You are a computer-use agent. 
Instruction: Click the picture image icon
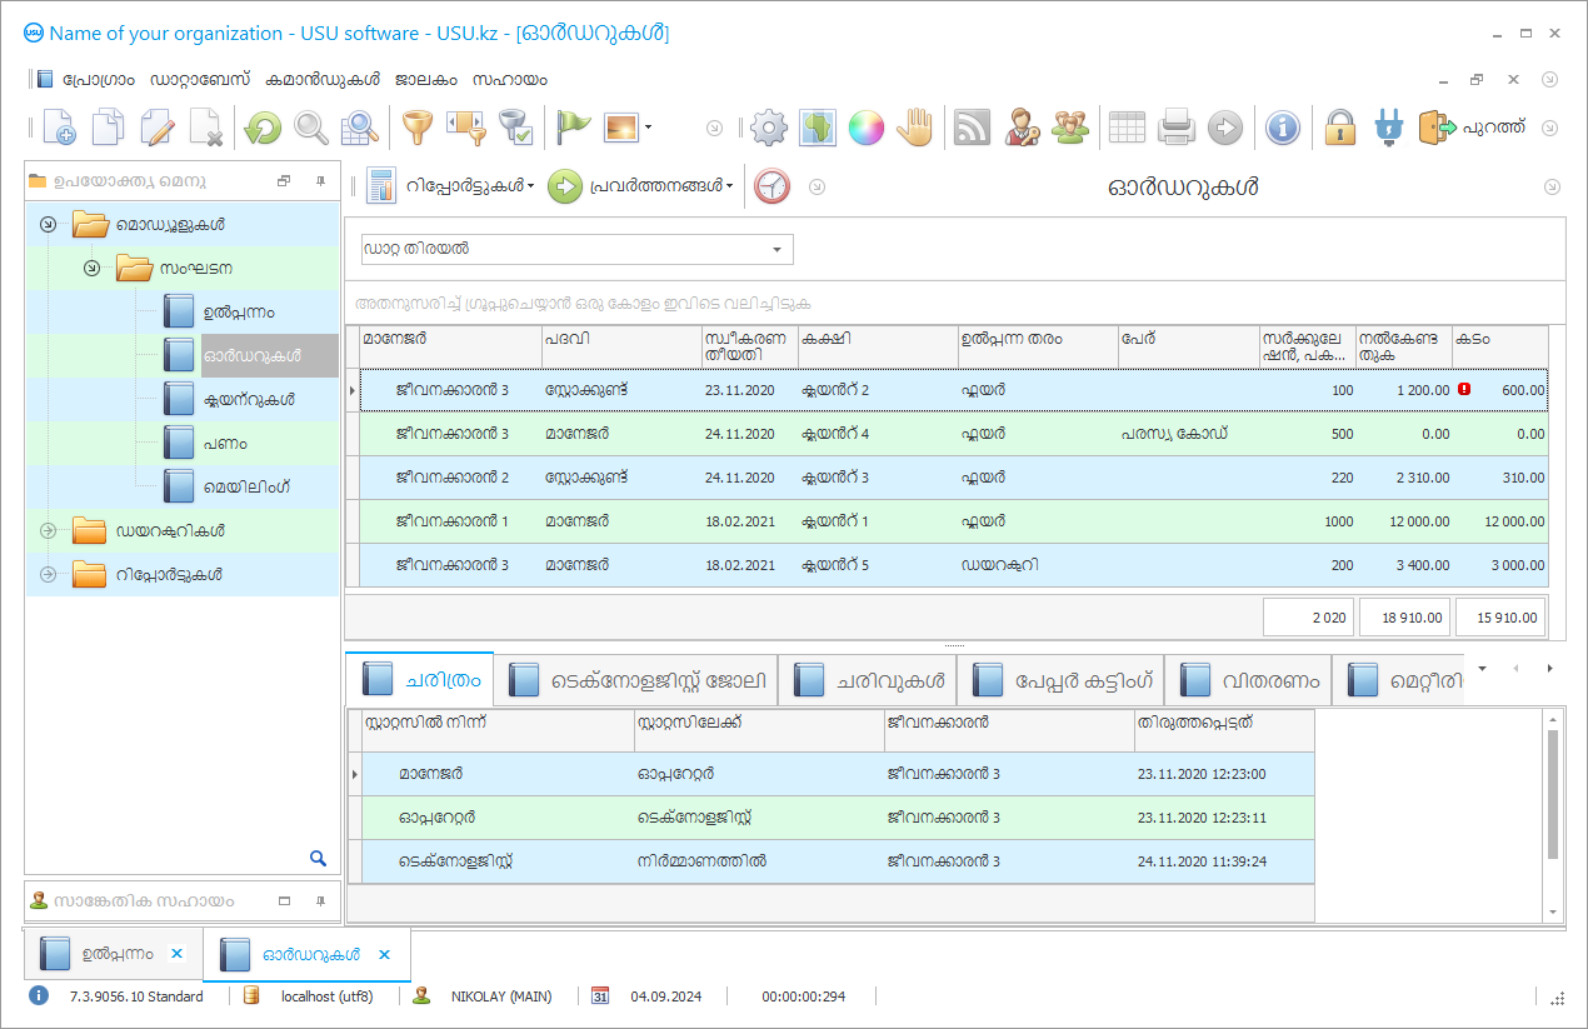click(621, 128)
